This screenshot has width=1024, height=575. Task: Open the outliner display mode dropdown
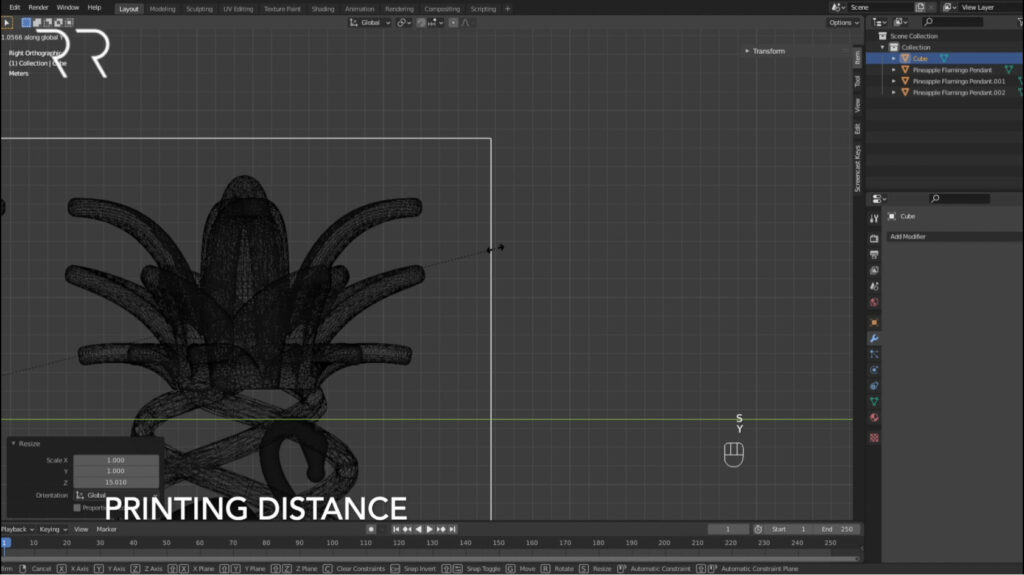tap(901, 22)
